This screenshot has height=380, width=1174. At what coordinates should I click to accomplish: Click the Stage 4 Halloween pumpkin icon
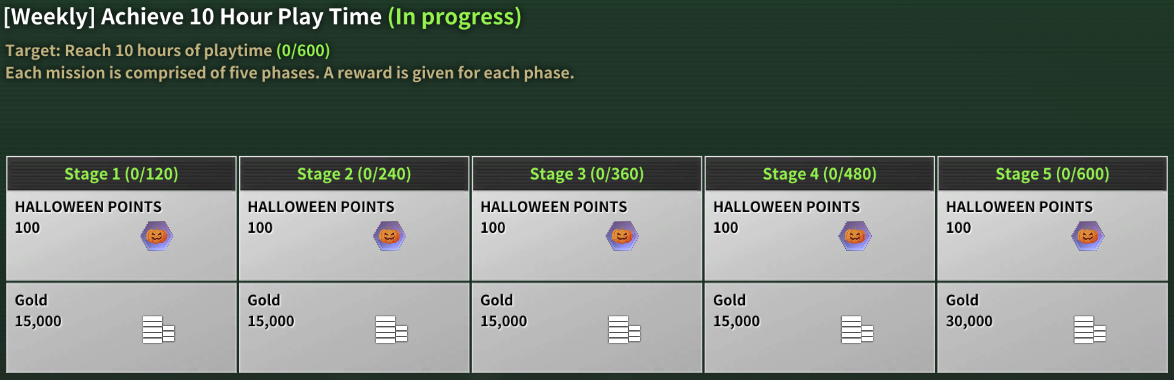click(x=854, y=236)
